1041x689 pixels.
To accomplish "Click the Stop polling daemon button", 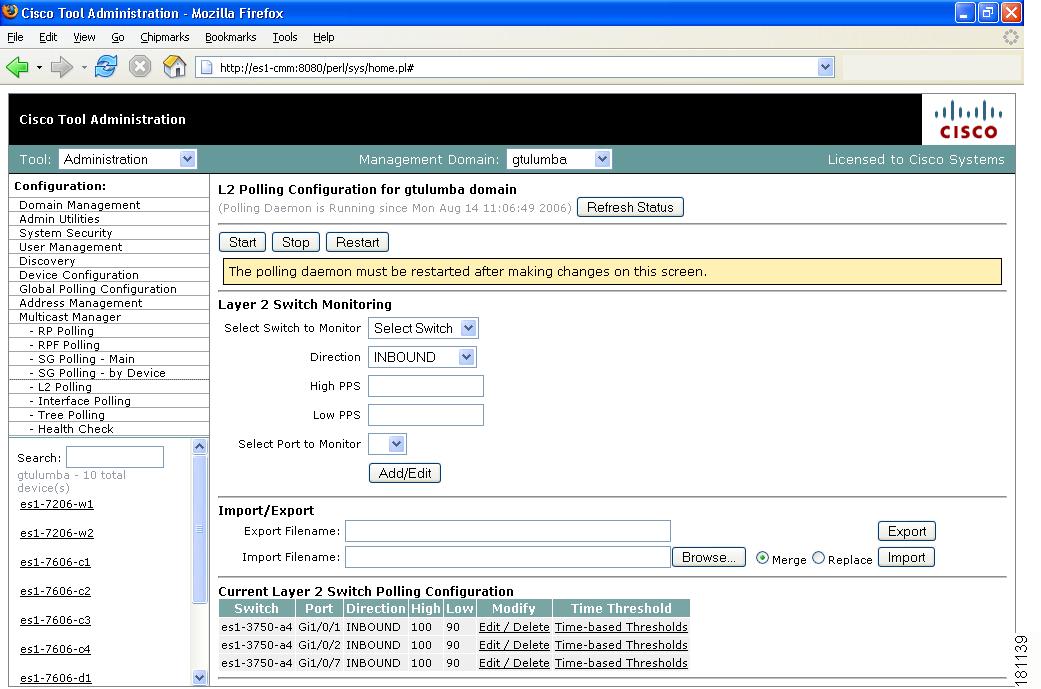I will pos(295,242).
